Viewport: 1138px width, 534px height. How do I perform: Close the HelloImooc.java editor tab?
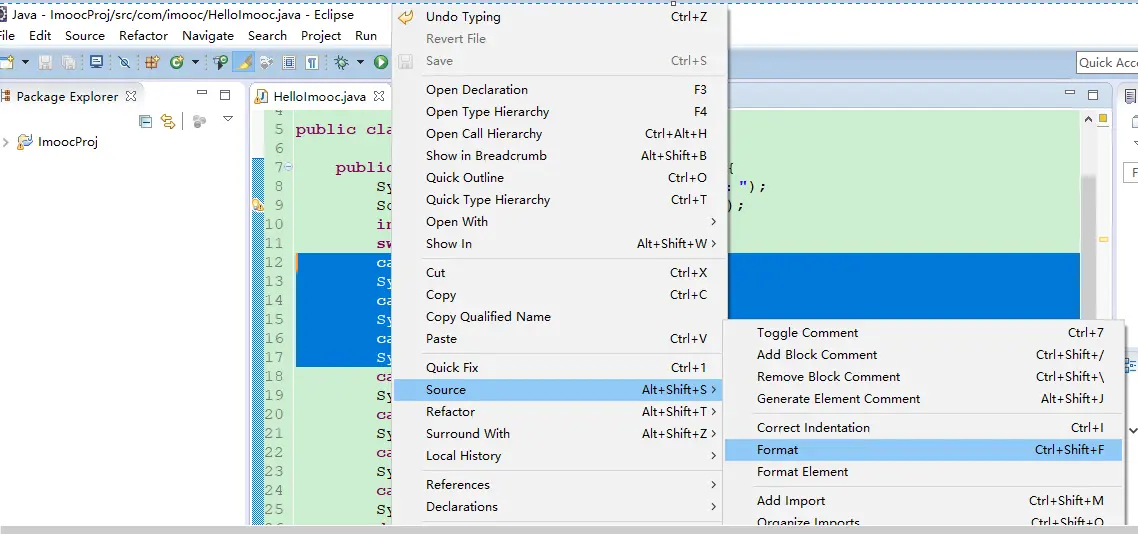pos(379,97)
